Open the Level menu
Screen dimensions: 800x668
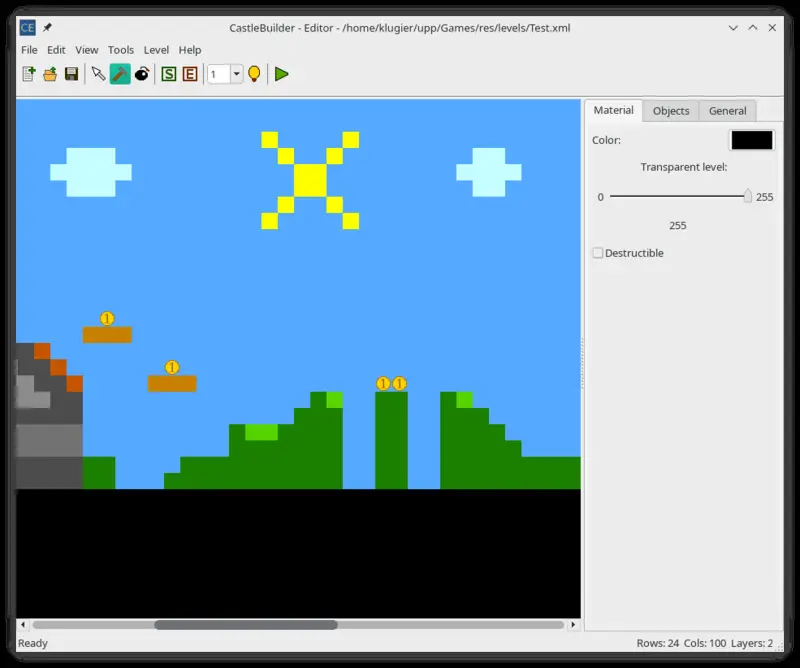[x=156, y=49]
